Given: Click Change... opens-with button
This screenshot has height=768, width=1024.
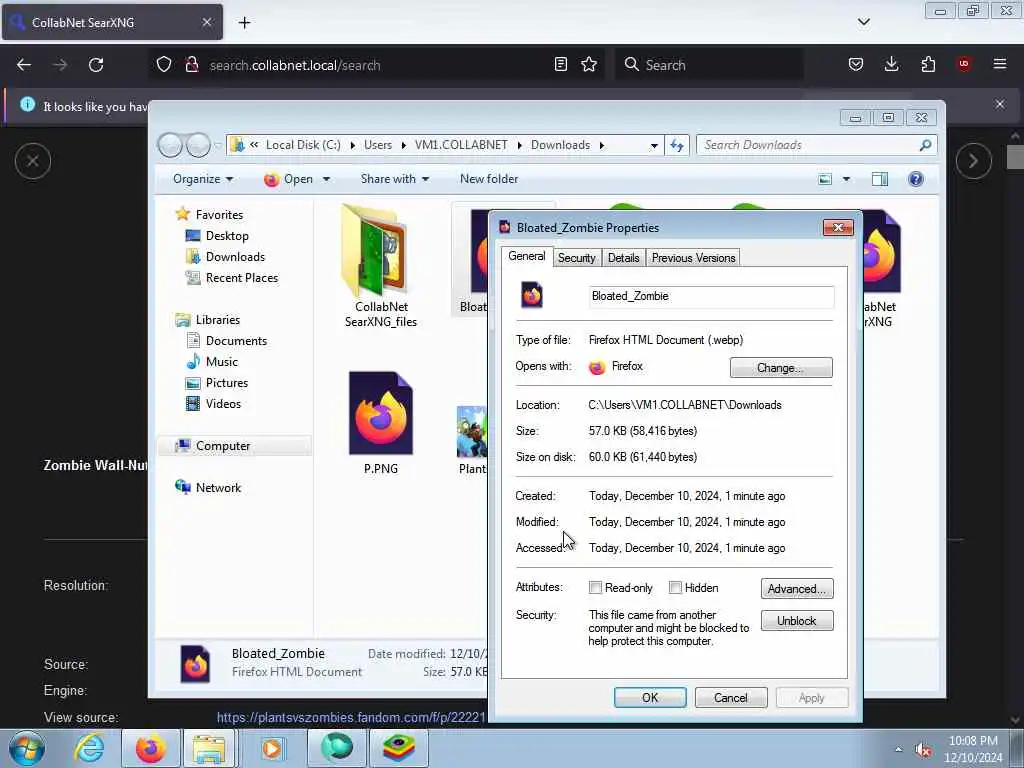Looking at the screenshot, I should coord(781,368).
